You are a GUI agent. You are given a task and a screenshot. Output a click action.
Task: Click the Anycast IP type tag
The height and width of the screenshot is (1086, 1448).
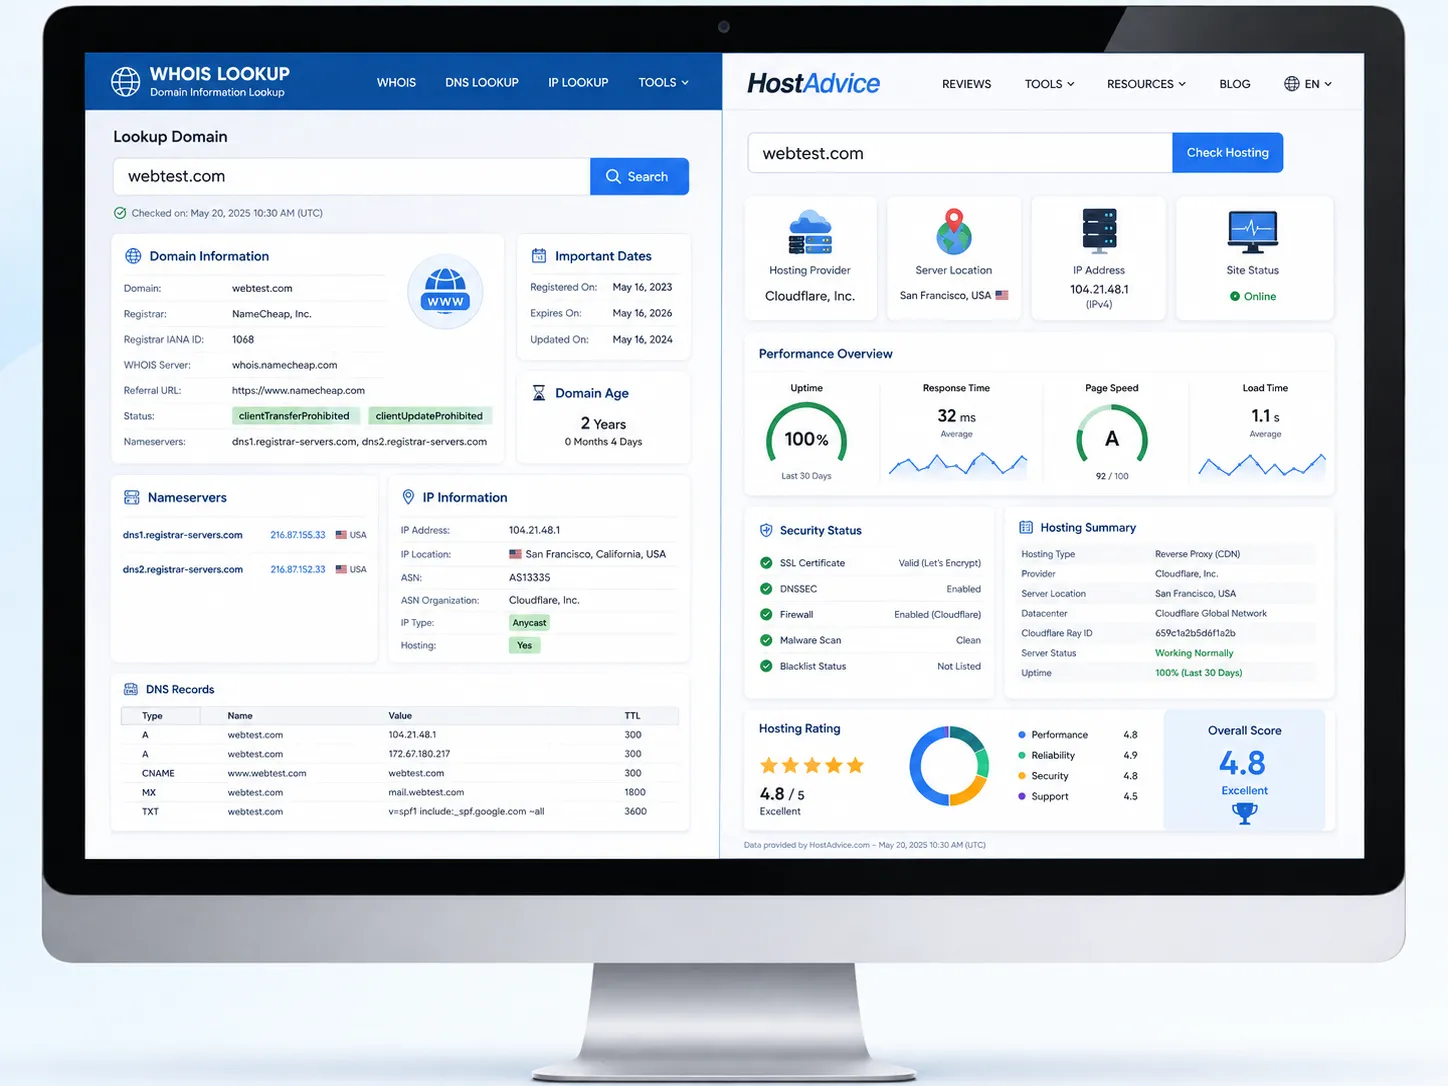click(x=530, y=623)
